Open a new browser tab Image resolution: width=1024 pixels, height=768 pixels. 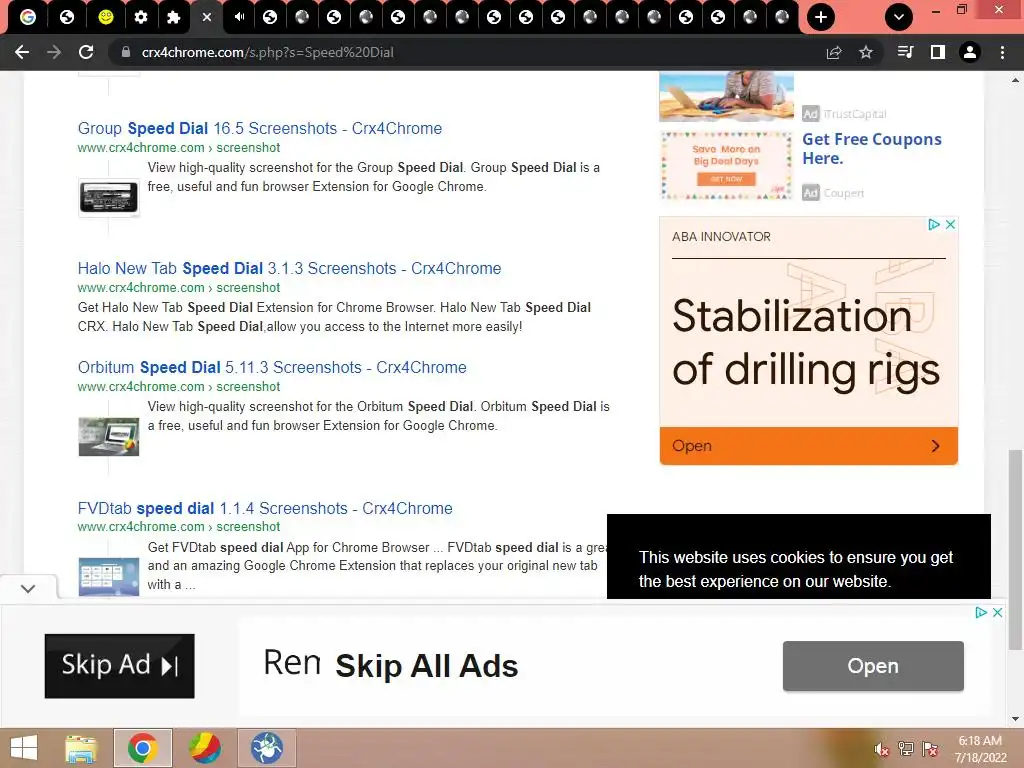[x=821, y=17]
